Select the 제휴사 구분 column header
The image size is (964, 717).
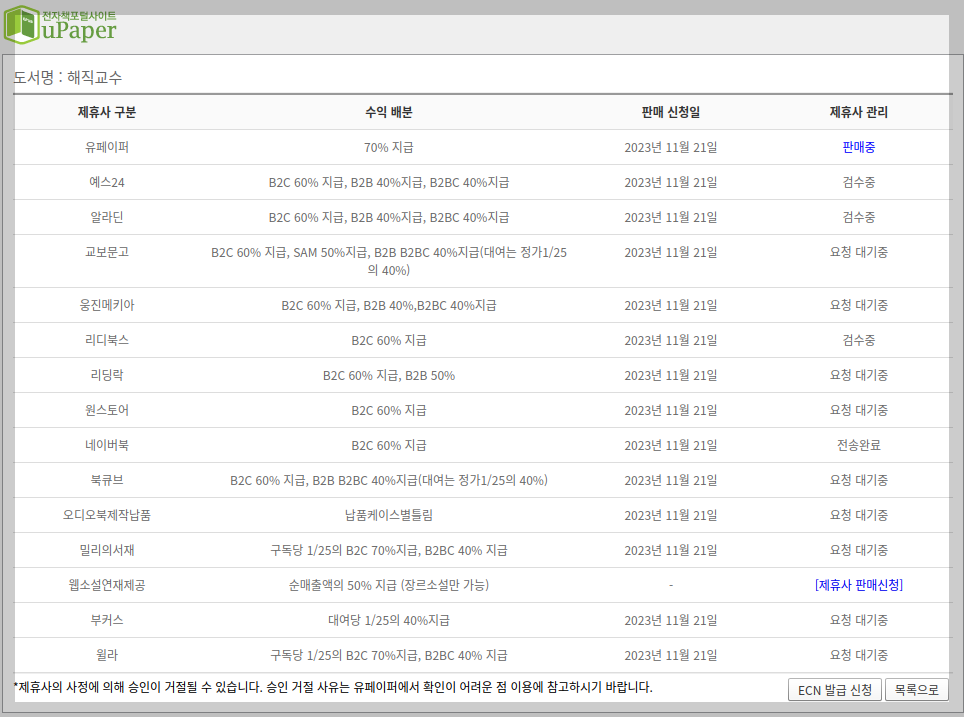coord(106,112)
